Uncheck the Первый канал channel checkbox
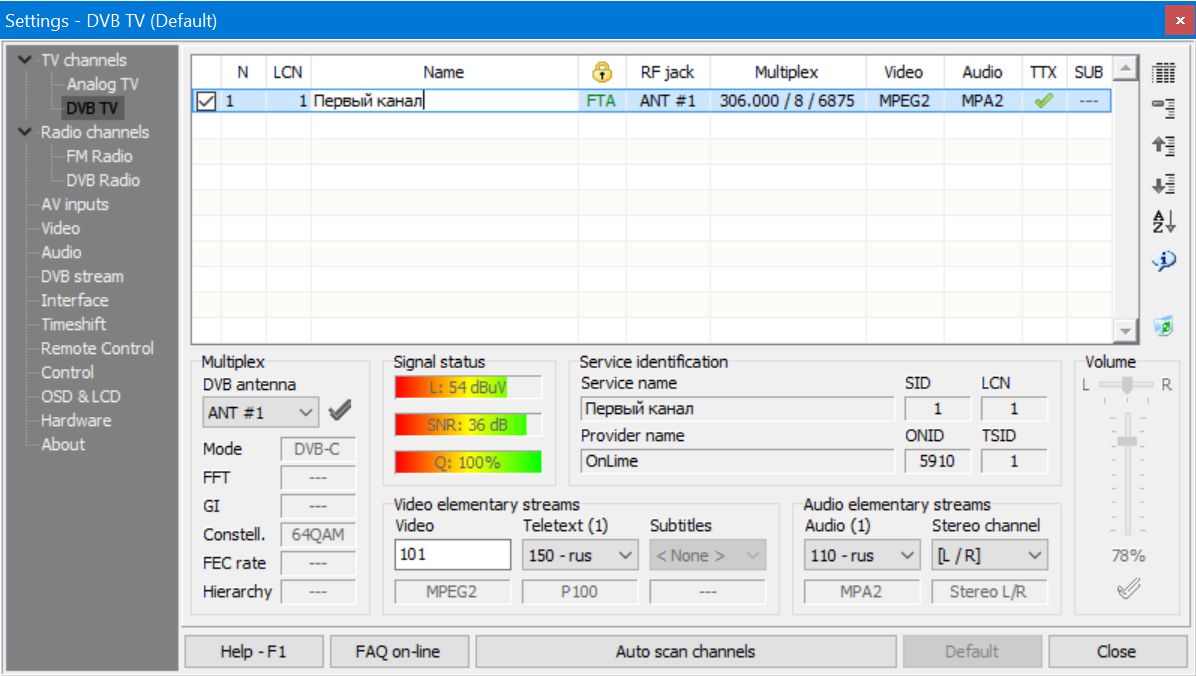Image resolution: width=1196 pixels, height=676 pixels. (x=207, y=99)
